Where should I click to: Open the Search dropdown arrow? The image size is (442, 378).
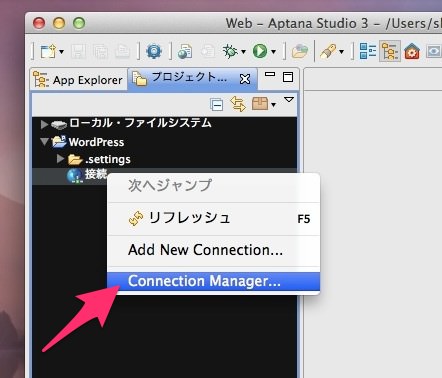tap(341, 52)
